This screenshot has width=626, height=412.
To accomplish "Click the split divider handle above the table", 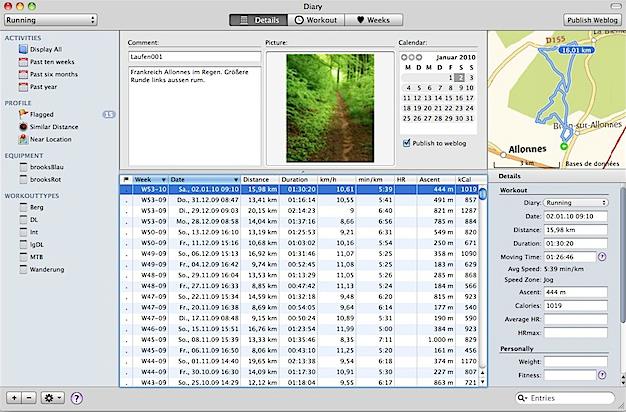I will coord(303,172).
